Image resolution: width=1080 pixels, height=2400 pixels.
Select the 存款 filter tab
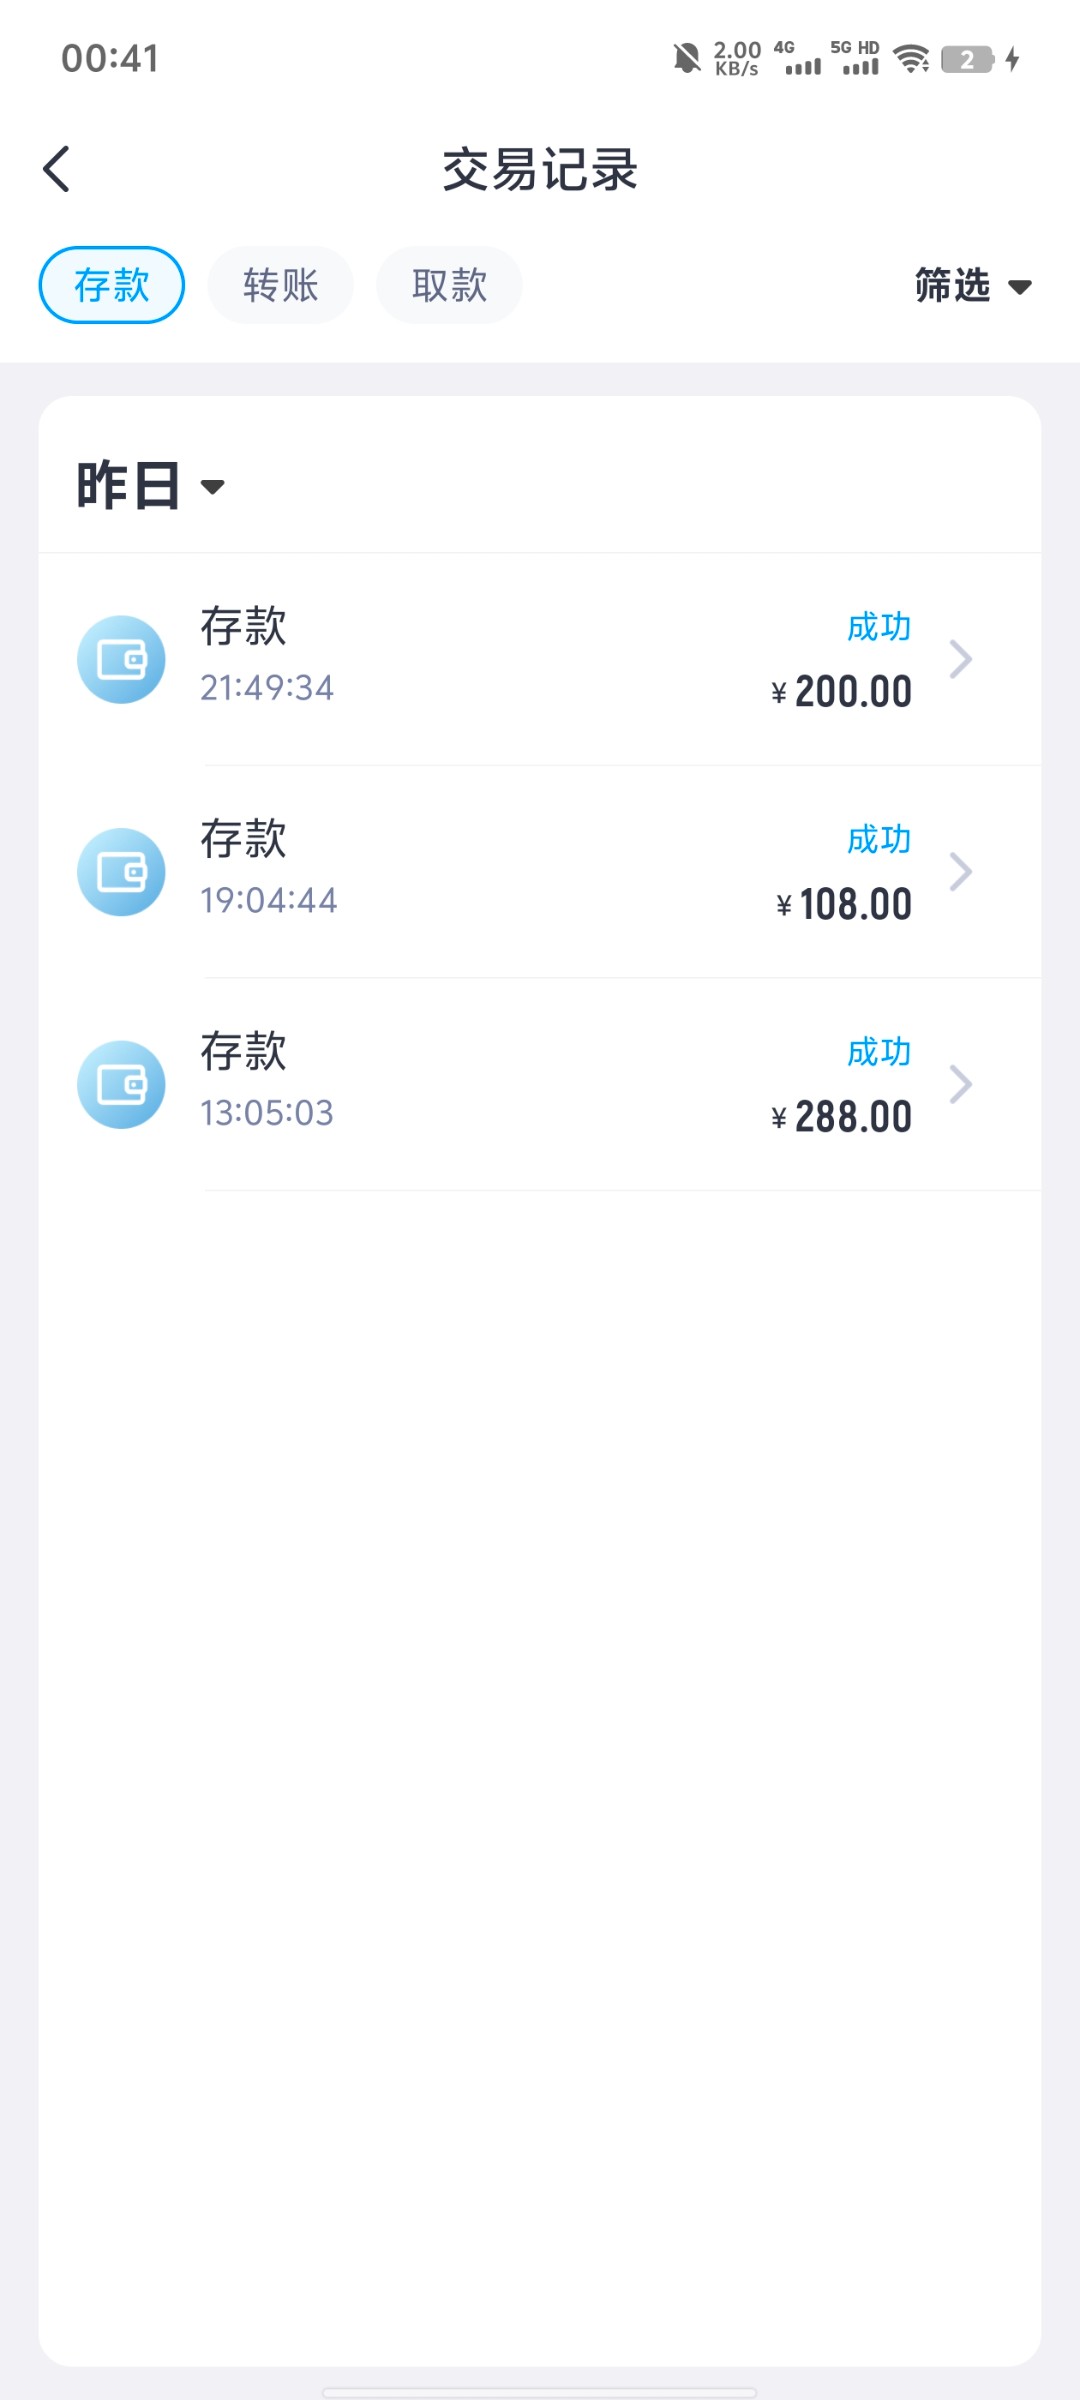click(x=112, y=285)
